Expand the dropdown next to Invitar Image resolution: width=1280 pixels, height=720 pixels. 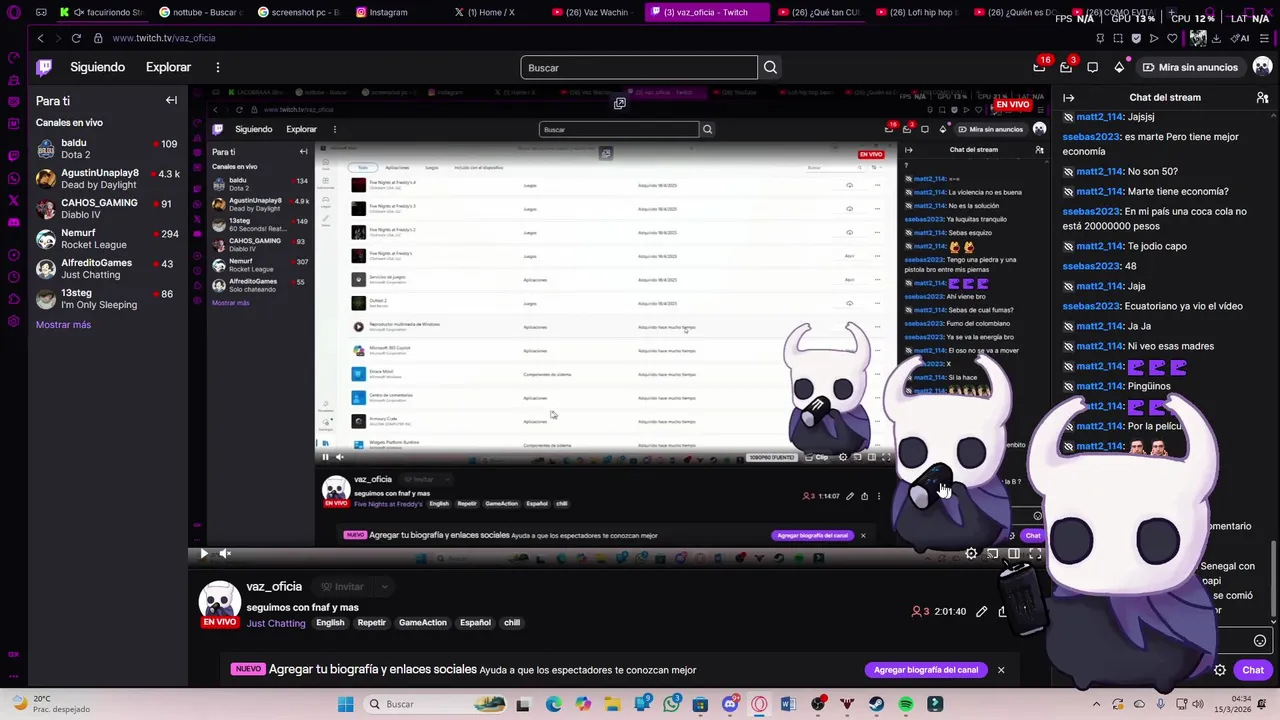[384, 587]
